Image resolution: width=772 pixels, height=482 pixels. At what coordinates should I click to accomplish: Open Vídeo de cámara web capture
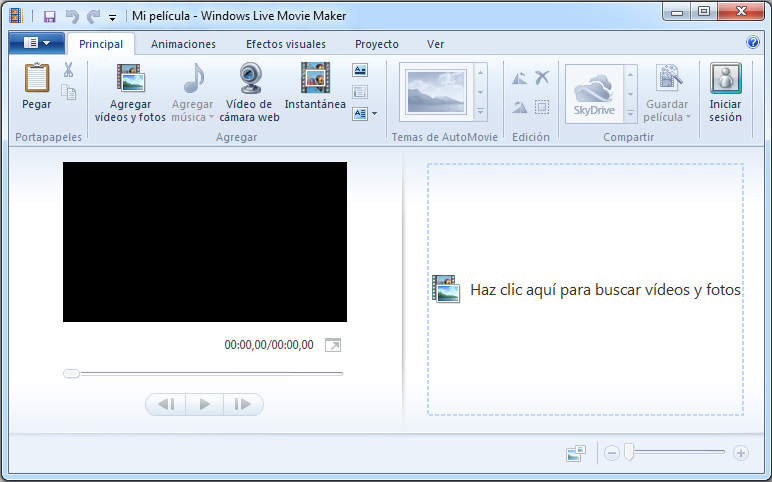click(251, 78)
